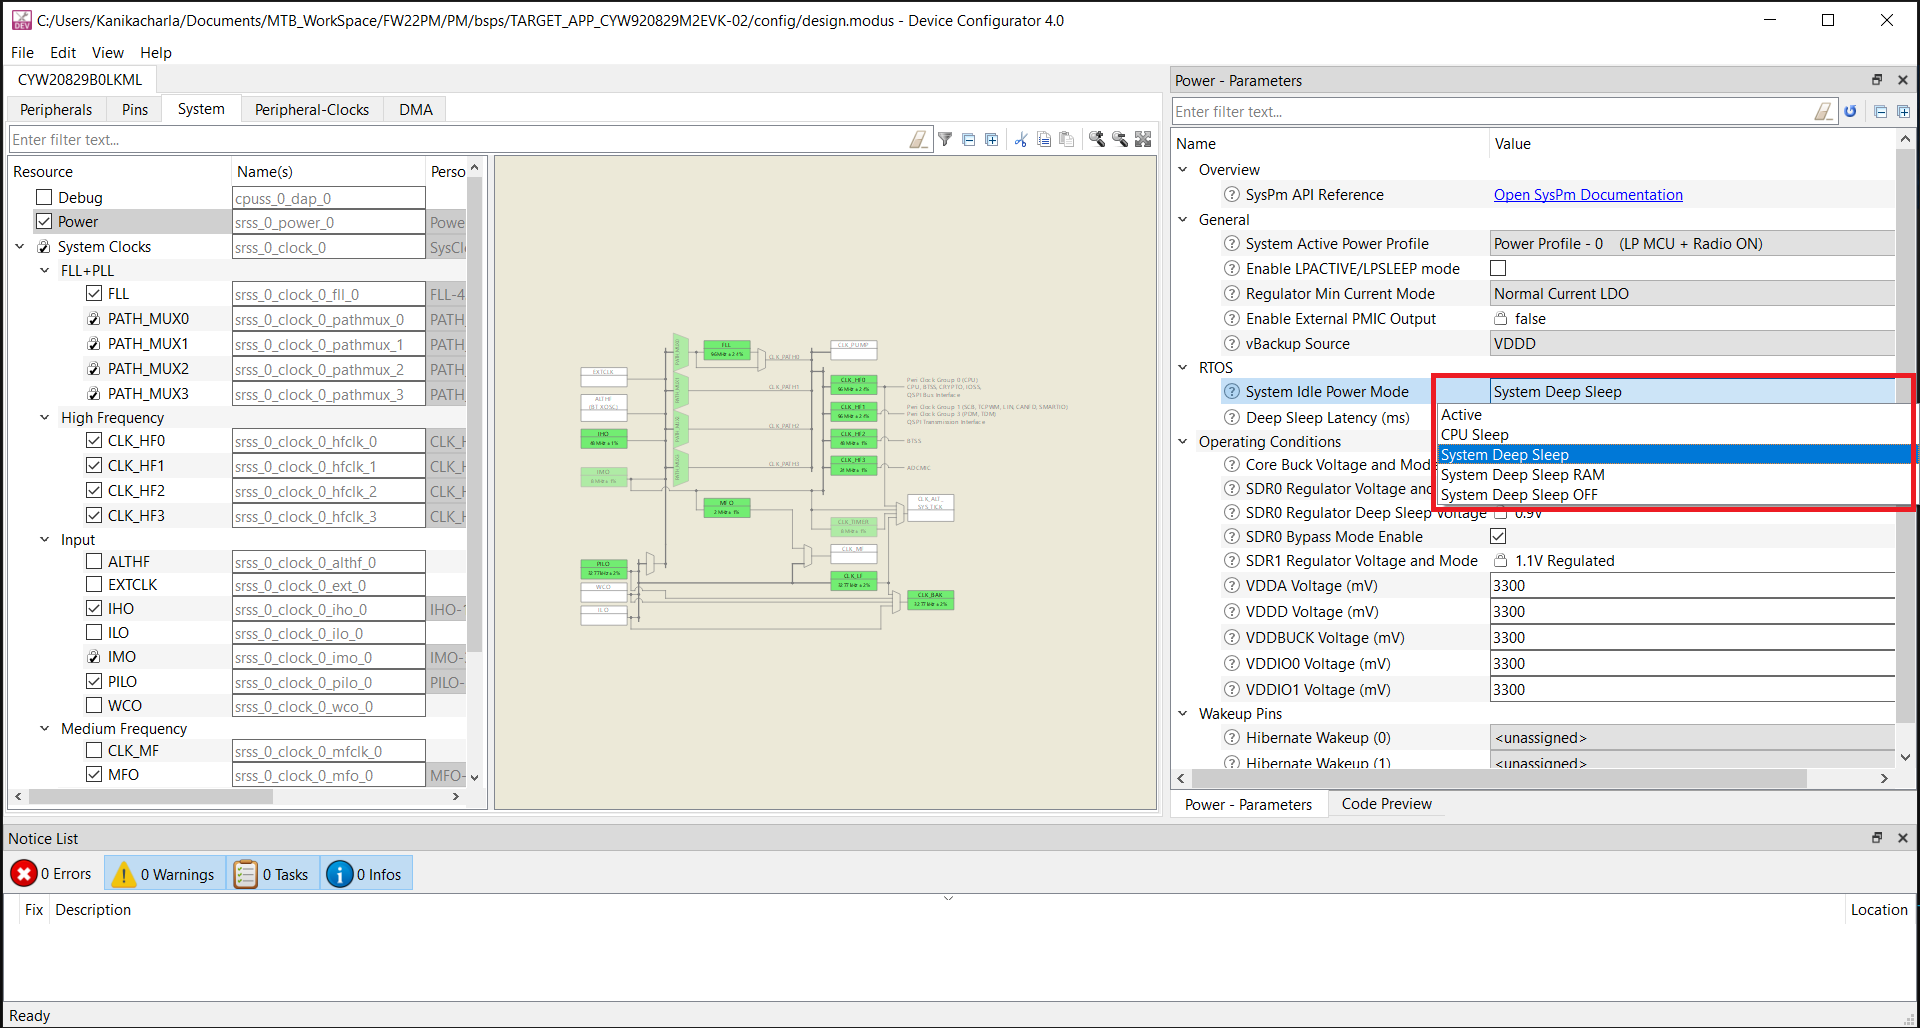
Task: Switch to the Peripherals tab
Action: pos(56,109)
